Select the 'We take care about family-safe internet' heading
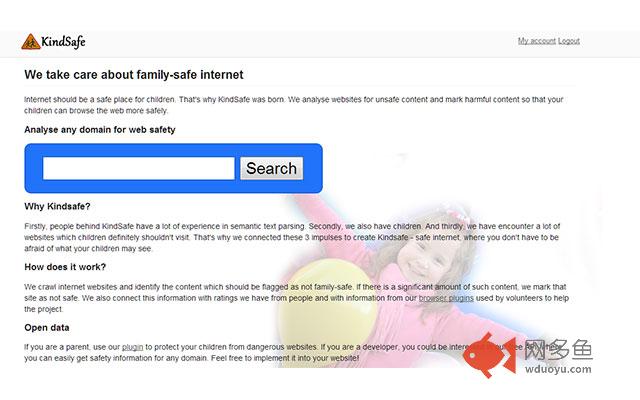 click(x=134, y=75)
